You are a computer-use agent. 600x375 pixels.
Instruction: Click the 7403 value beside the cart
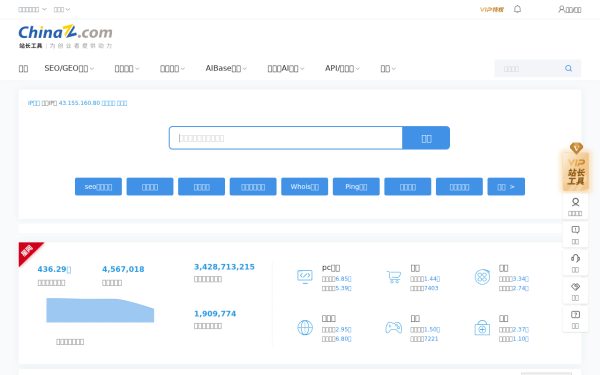[x=431, y=288]
